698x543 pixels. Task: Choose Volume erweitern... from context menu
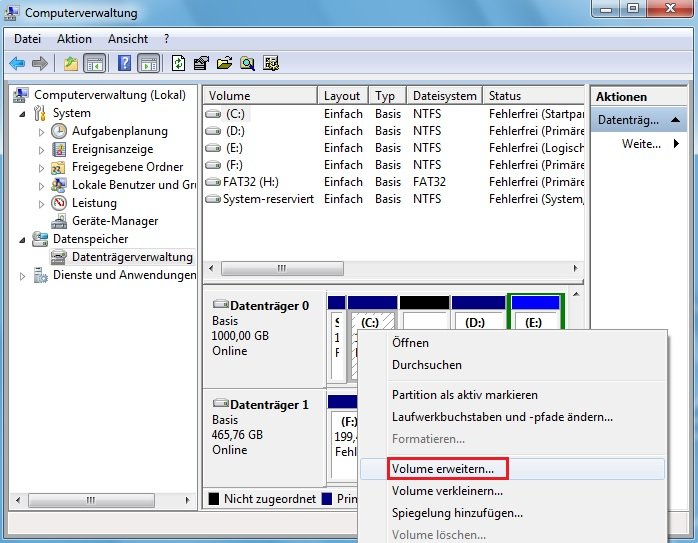pos(512,469)
